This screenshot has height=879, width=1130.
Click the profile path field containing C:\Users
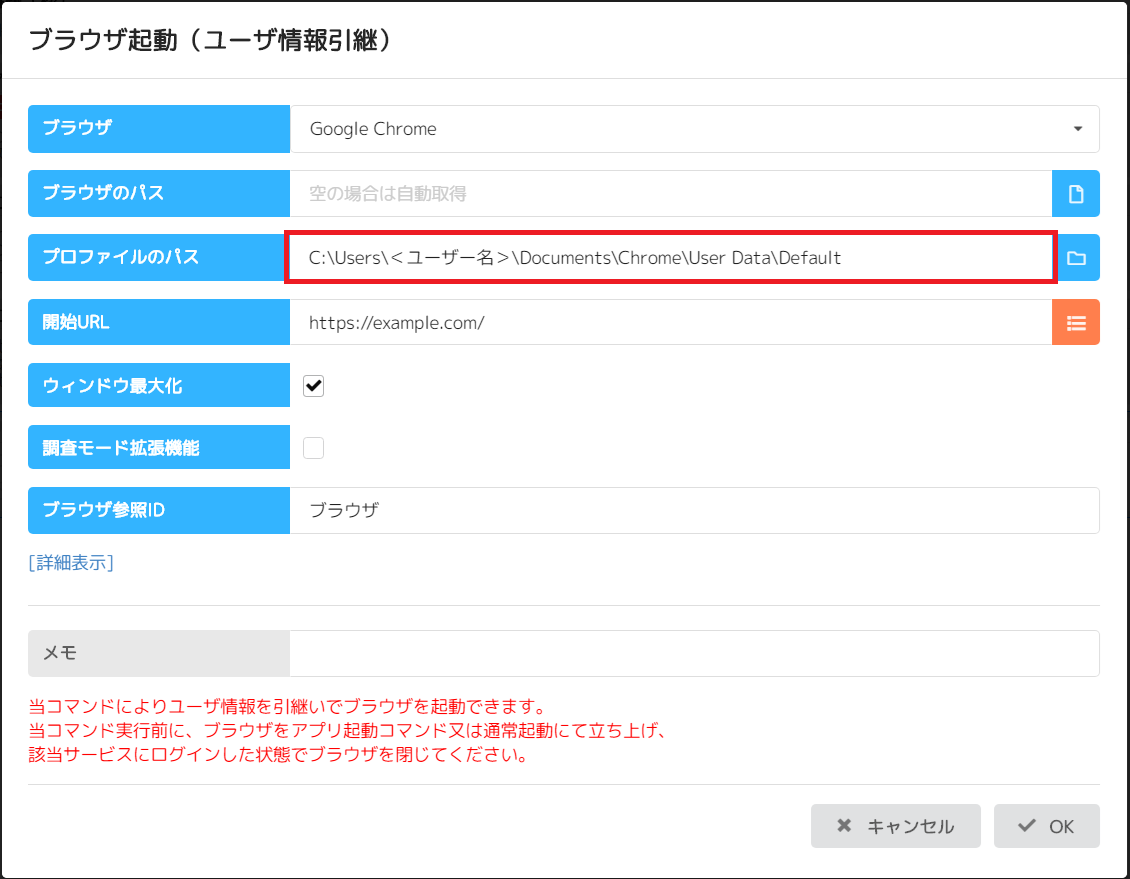[x=670, y=258]
